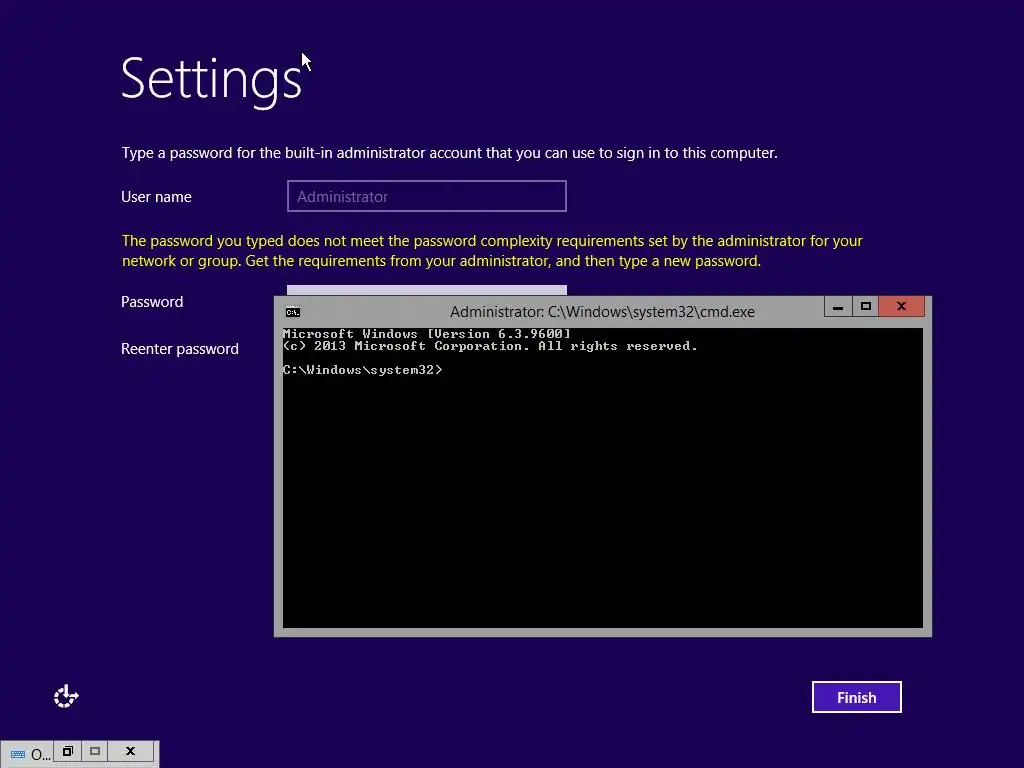This screenshot has height=768, width=1024.
Task: Restore the minimized on-screen keyboard window
Action: [68, 751]
